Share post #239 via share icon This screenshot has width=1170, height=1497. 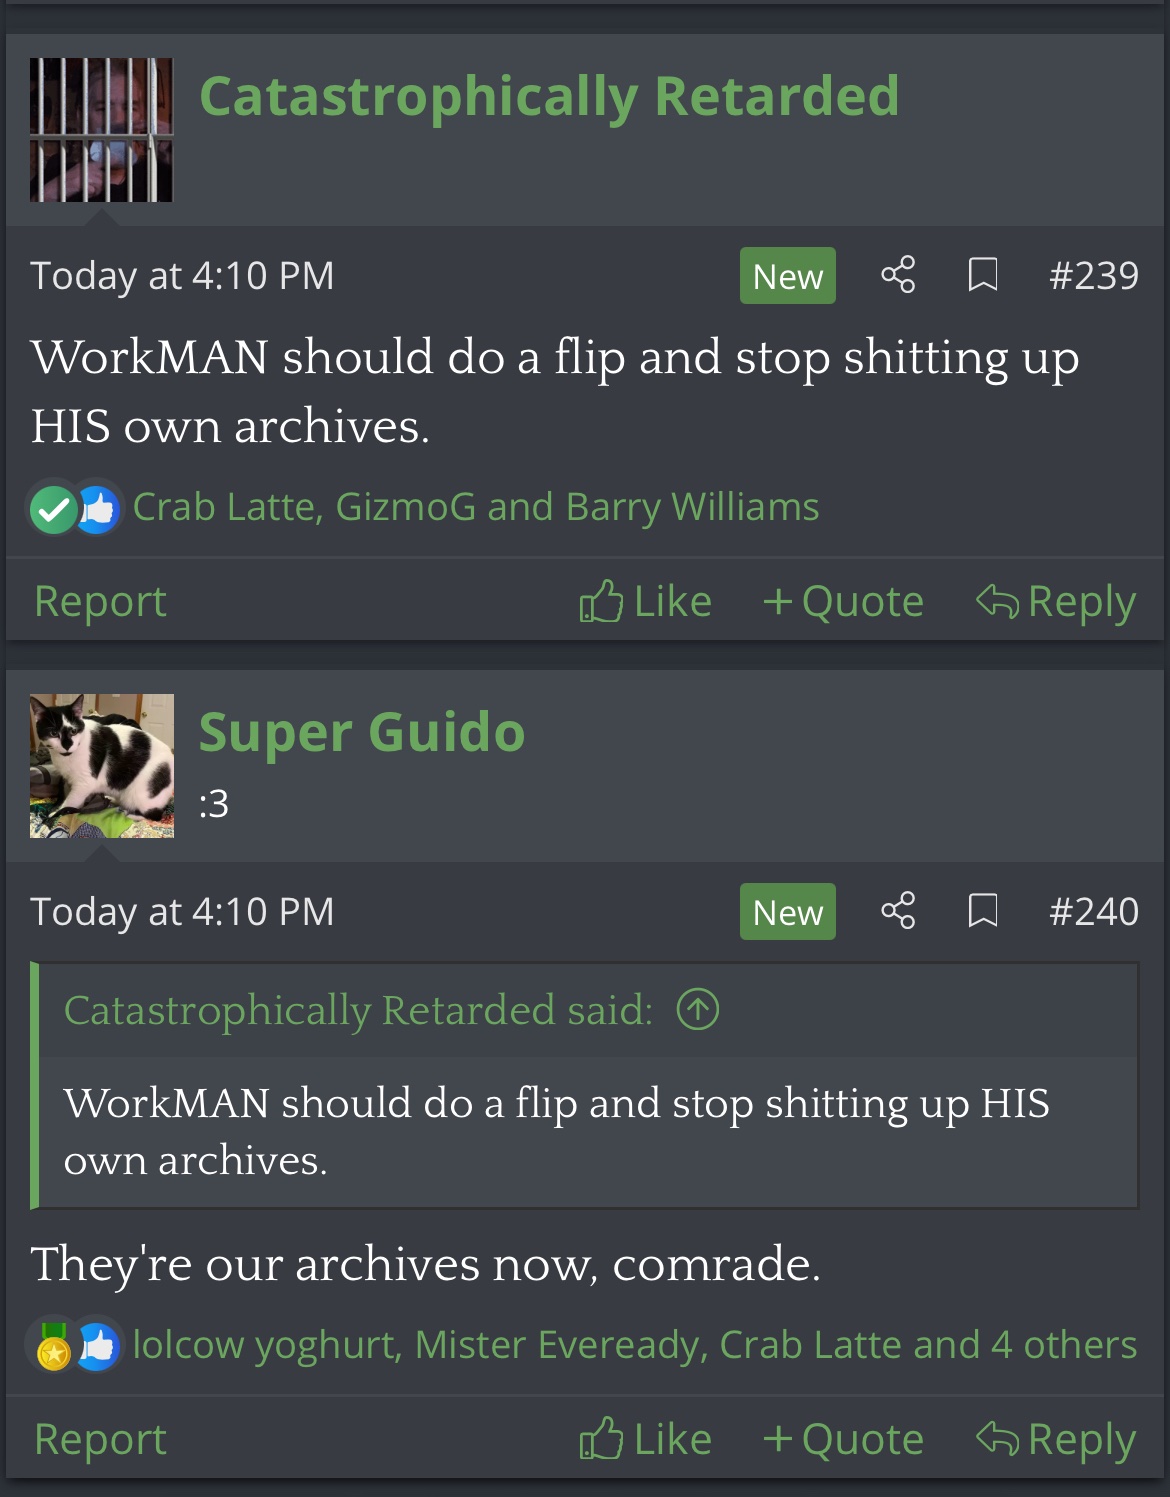coord(898,275)
